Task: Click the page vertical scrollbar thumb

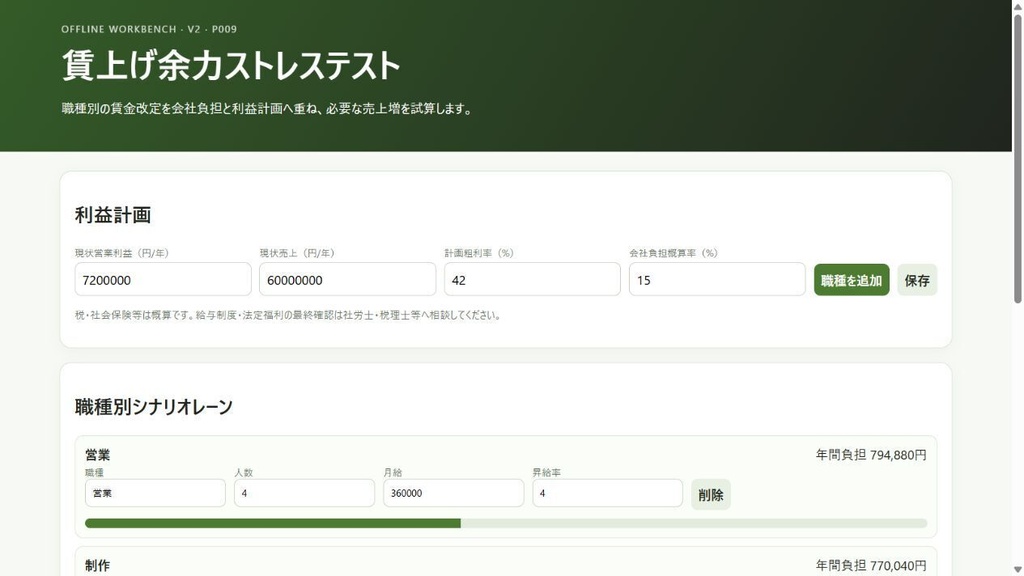Action: pos(1017,159)
